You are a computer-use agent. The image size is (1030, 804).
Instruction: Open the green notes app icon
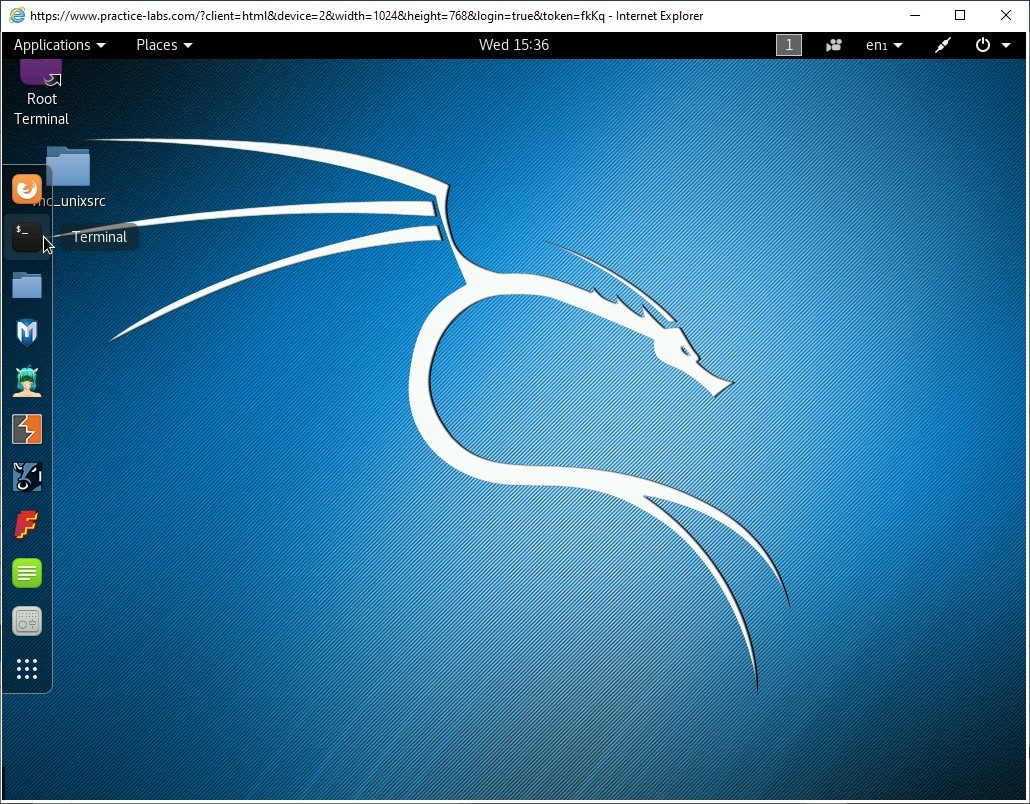(27, 573)
